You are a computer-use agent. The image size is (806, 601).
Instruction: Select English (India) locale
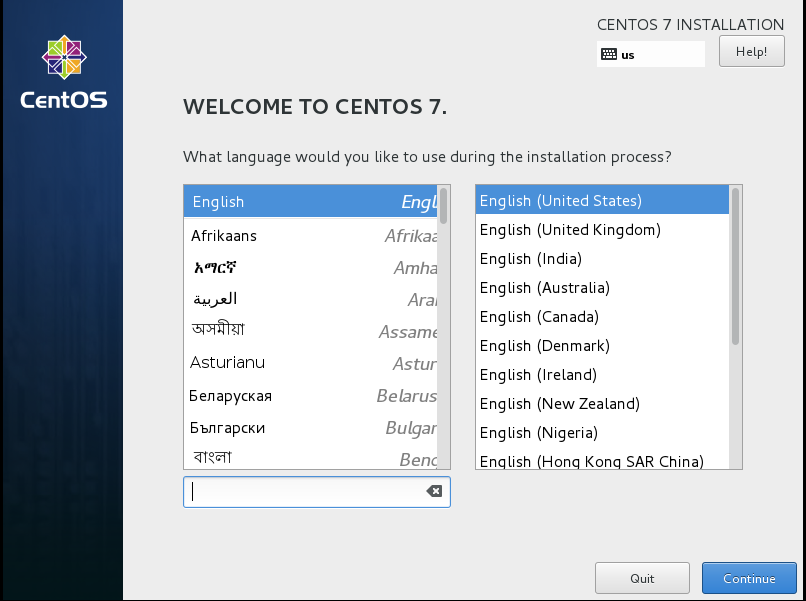(600, 259)
